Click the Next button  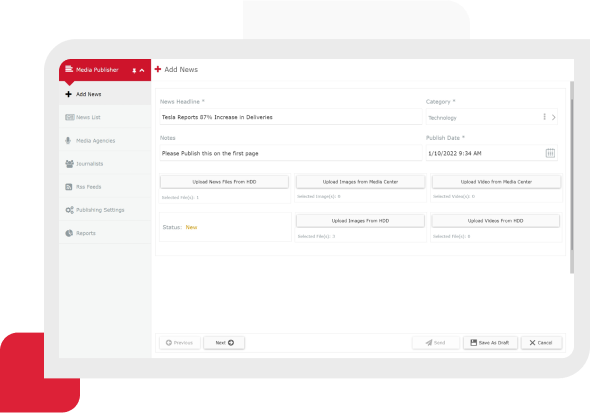pos(224,343)
